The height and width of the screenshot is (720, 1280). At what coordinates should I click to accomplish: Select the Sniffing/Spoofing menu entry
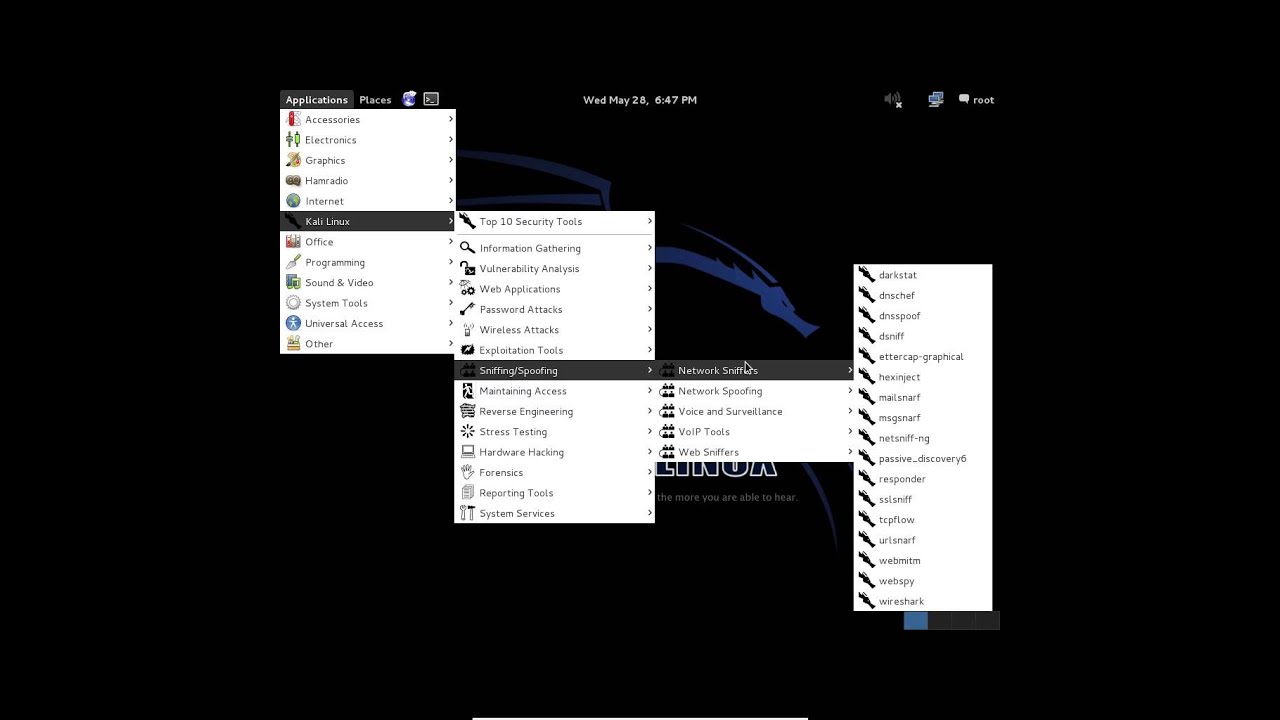555,370
